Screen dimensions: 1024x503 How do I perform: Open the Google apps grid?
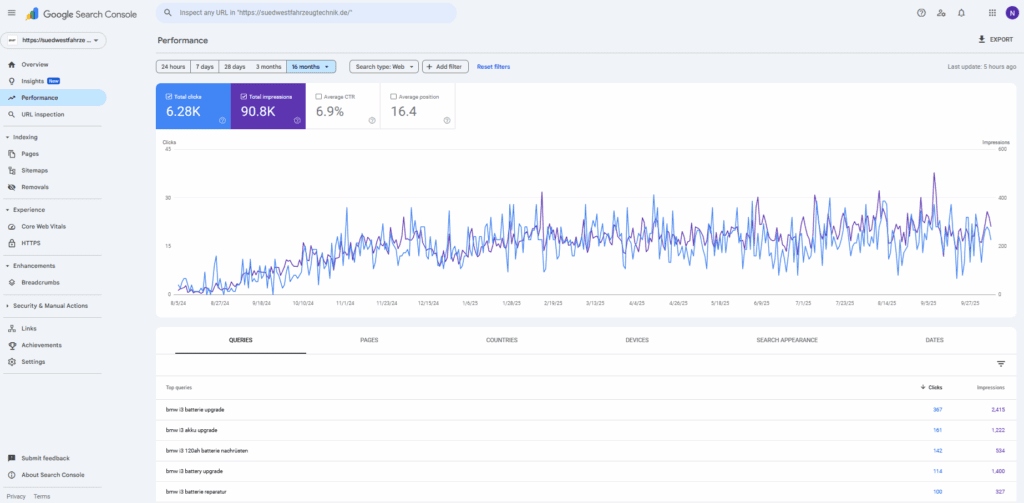[x=991, y=13]
